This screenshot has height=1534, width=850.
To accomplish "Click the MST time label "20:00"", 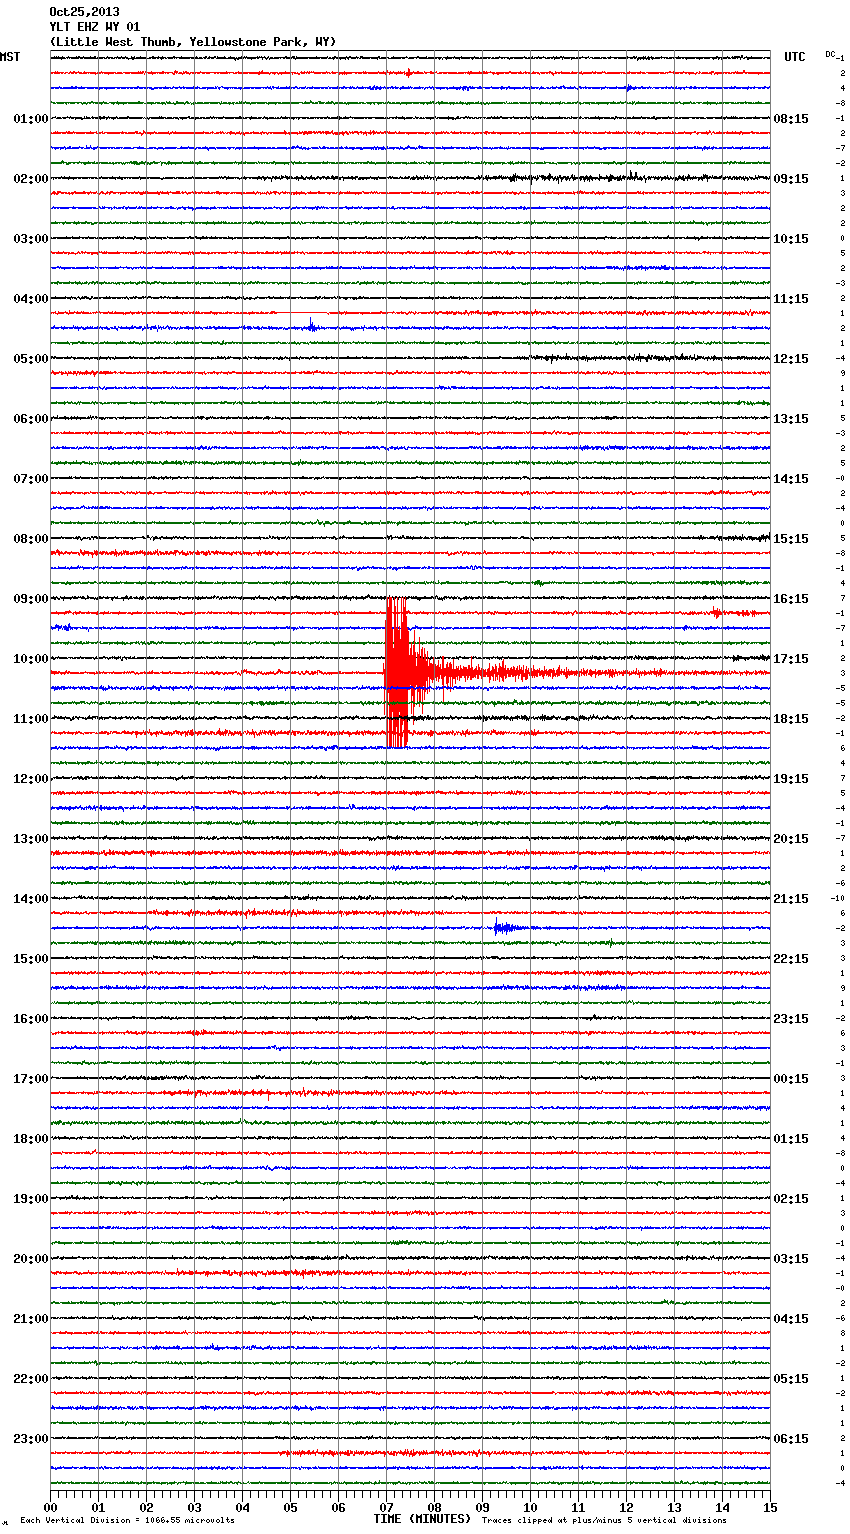I will click(x=30, y=1259).
